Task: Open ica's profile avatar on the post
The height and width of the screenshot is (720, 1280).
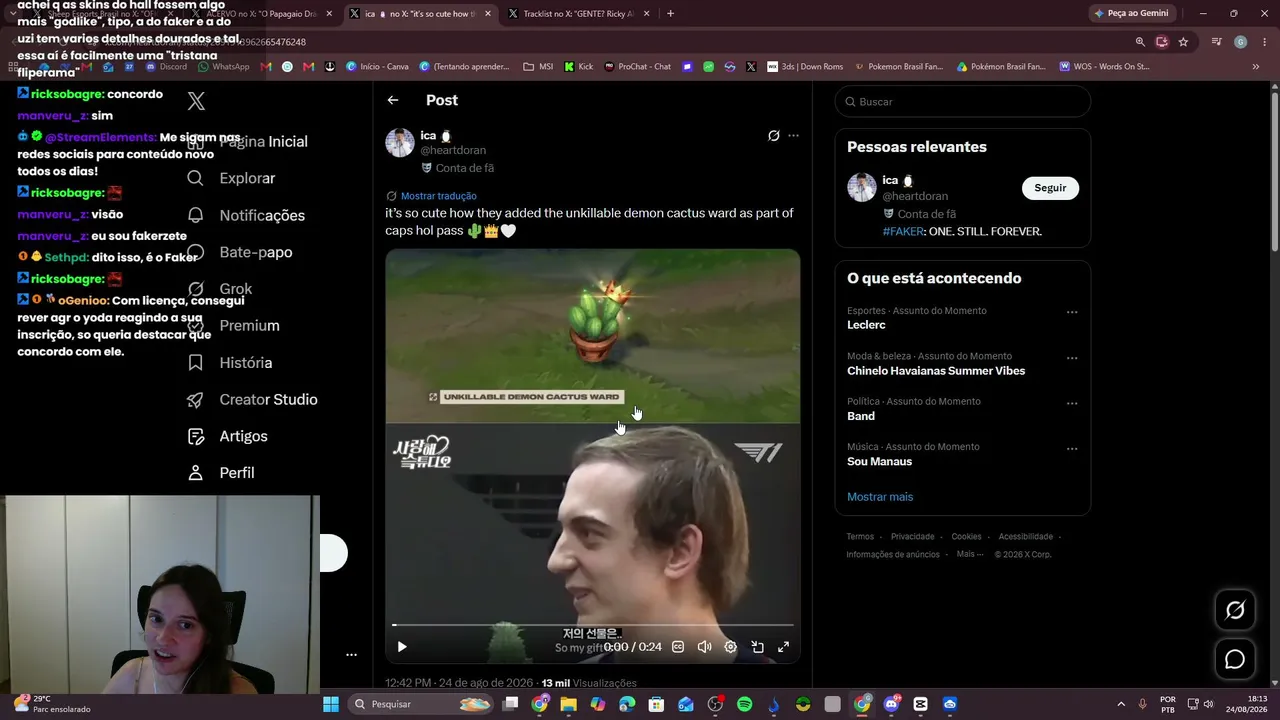Action: point(400,142)
